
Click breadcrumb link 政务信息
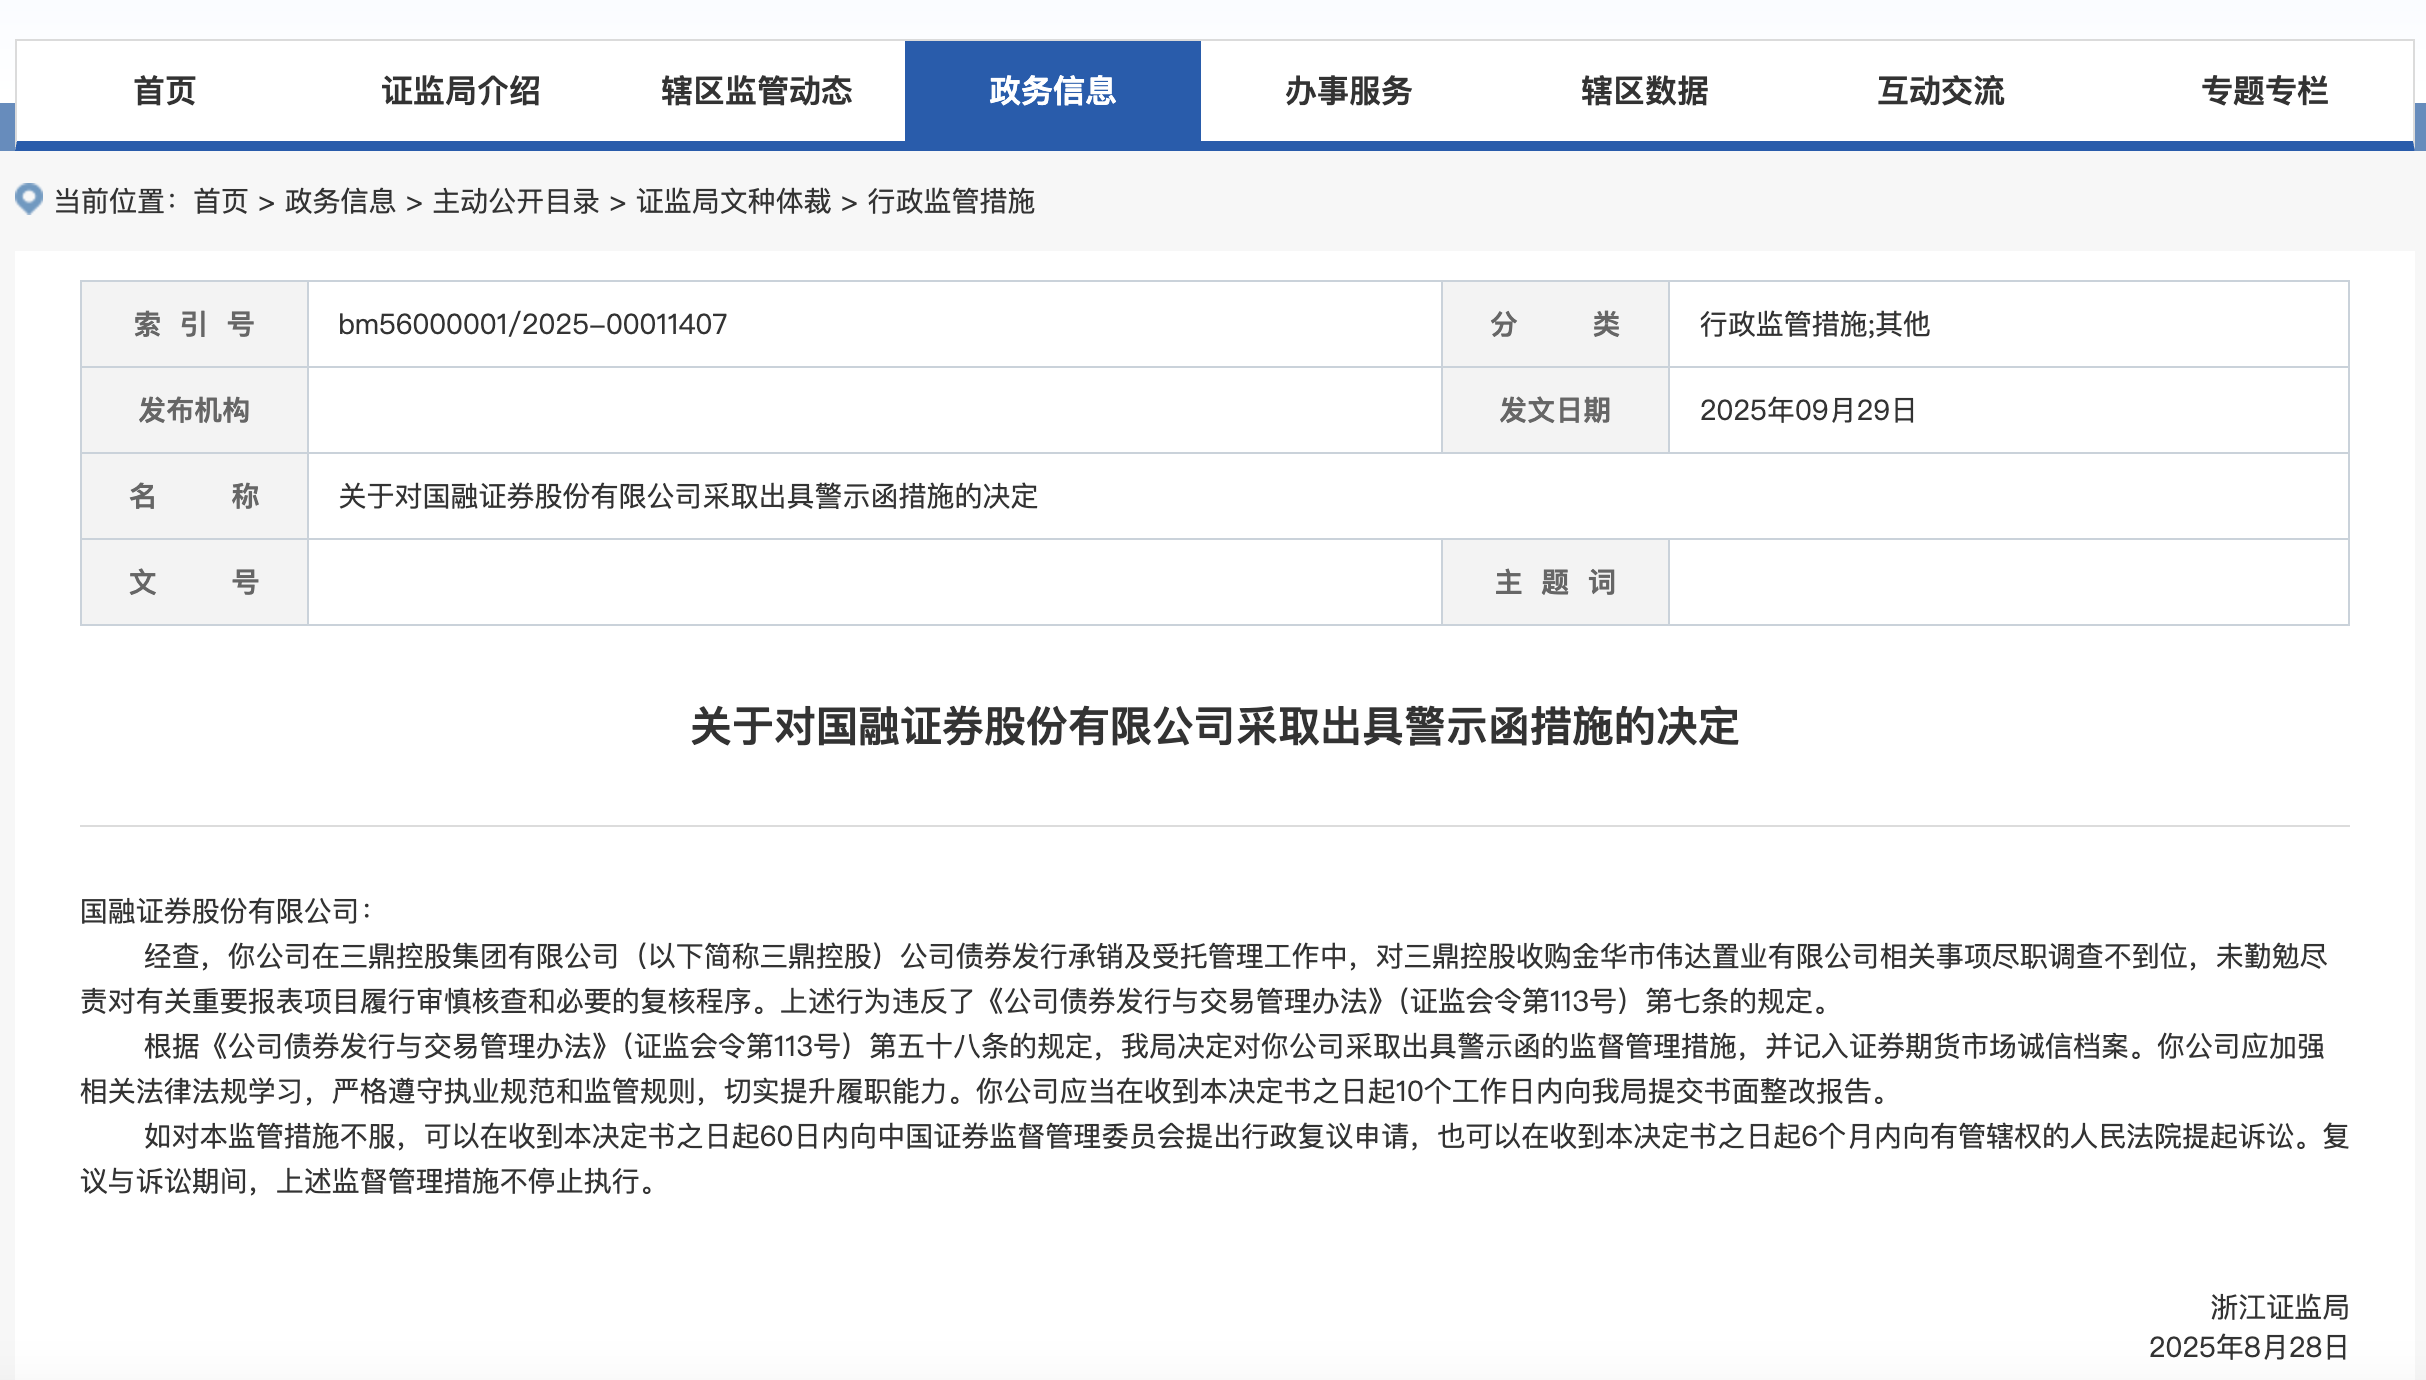pos(340,201)
